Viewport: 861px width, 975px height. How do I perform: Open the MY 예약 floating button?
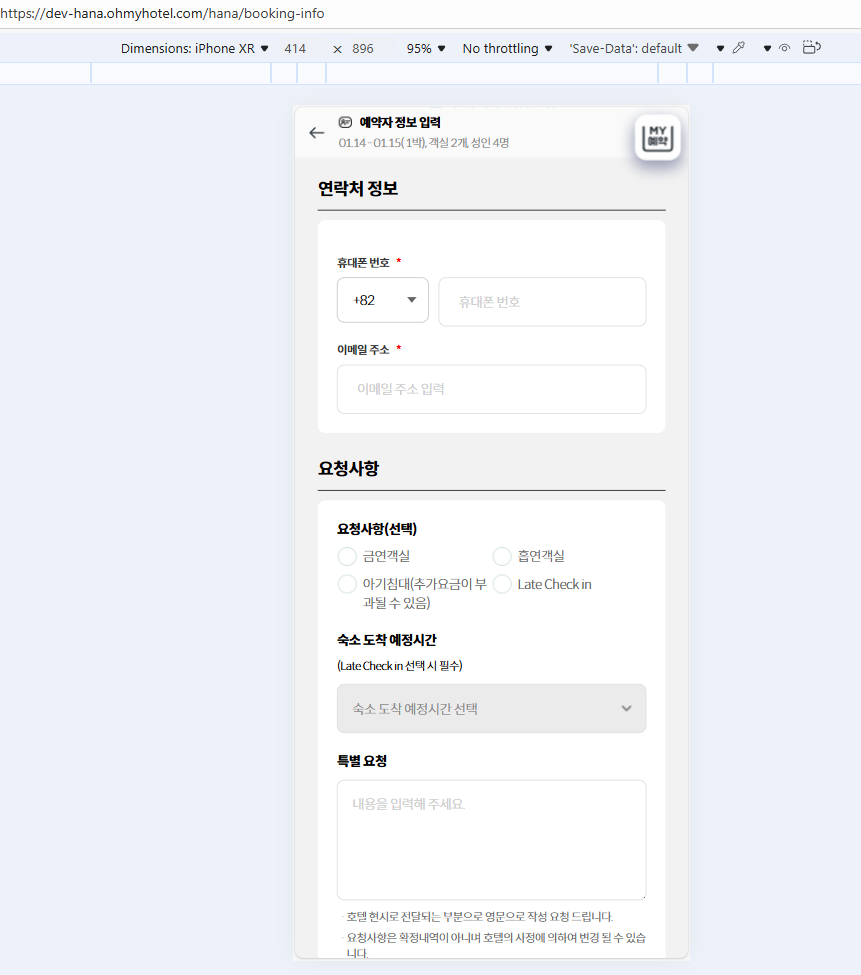pos(658,137)
